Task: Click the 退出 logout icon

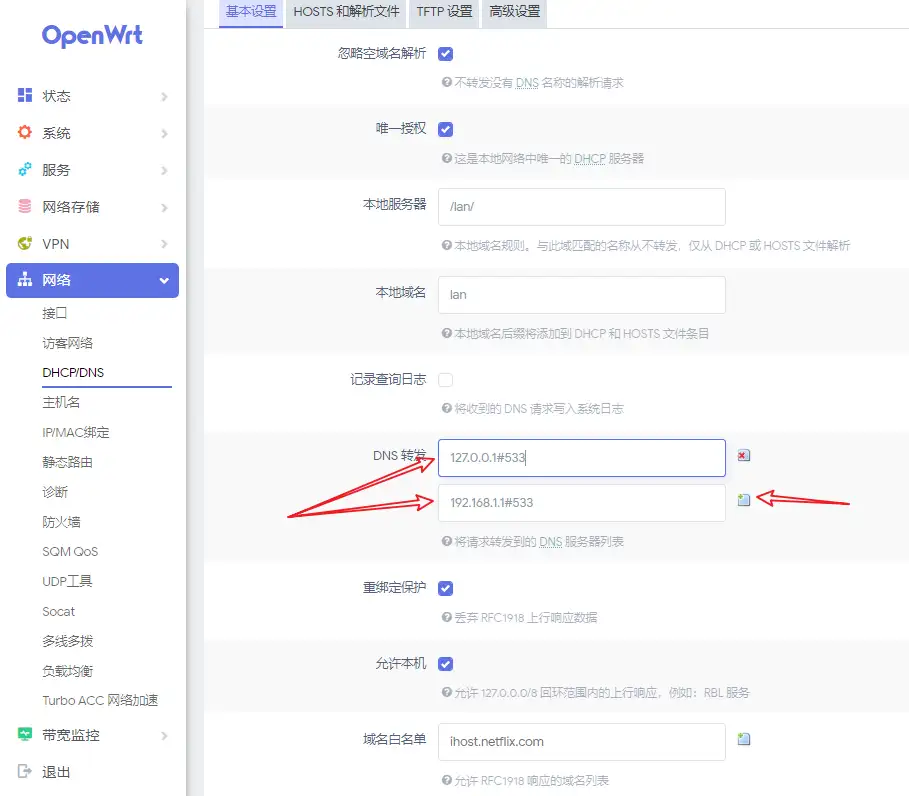Action: pos(25,771)
